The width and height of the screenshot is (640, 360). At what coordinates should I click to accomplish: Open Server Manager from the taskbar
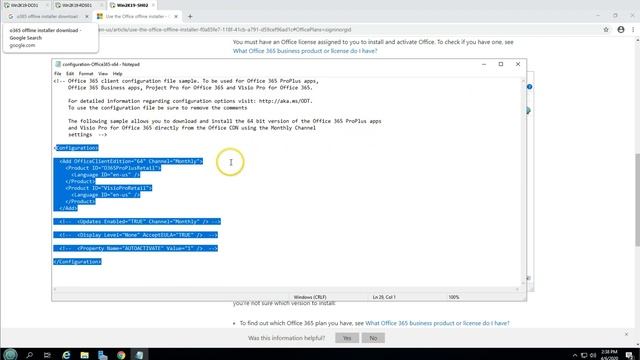coord(102,355)
